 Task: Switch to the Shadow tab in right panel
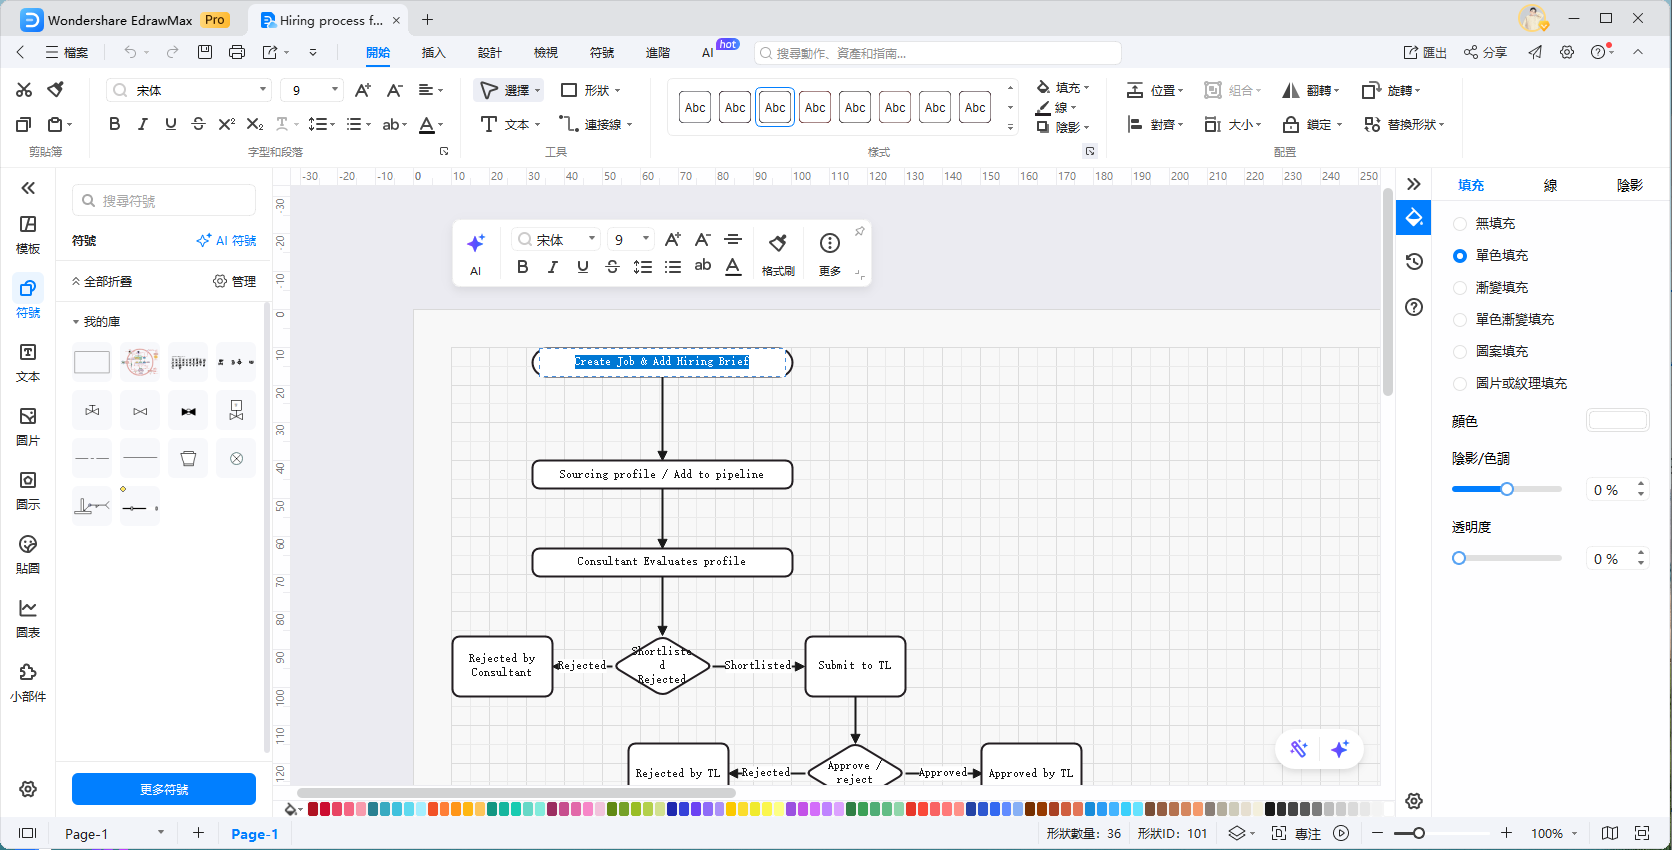point(1629,185)
